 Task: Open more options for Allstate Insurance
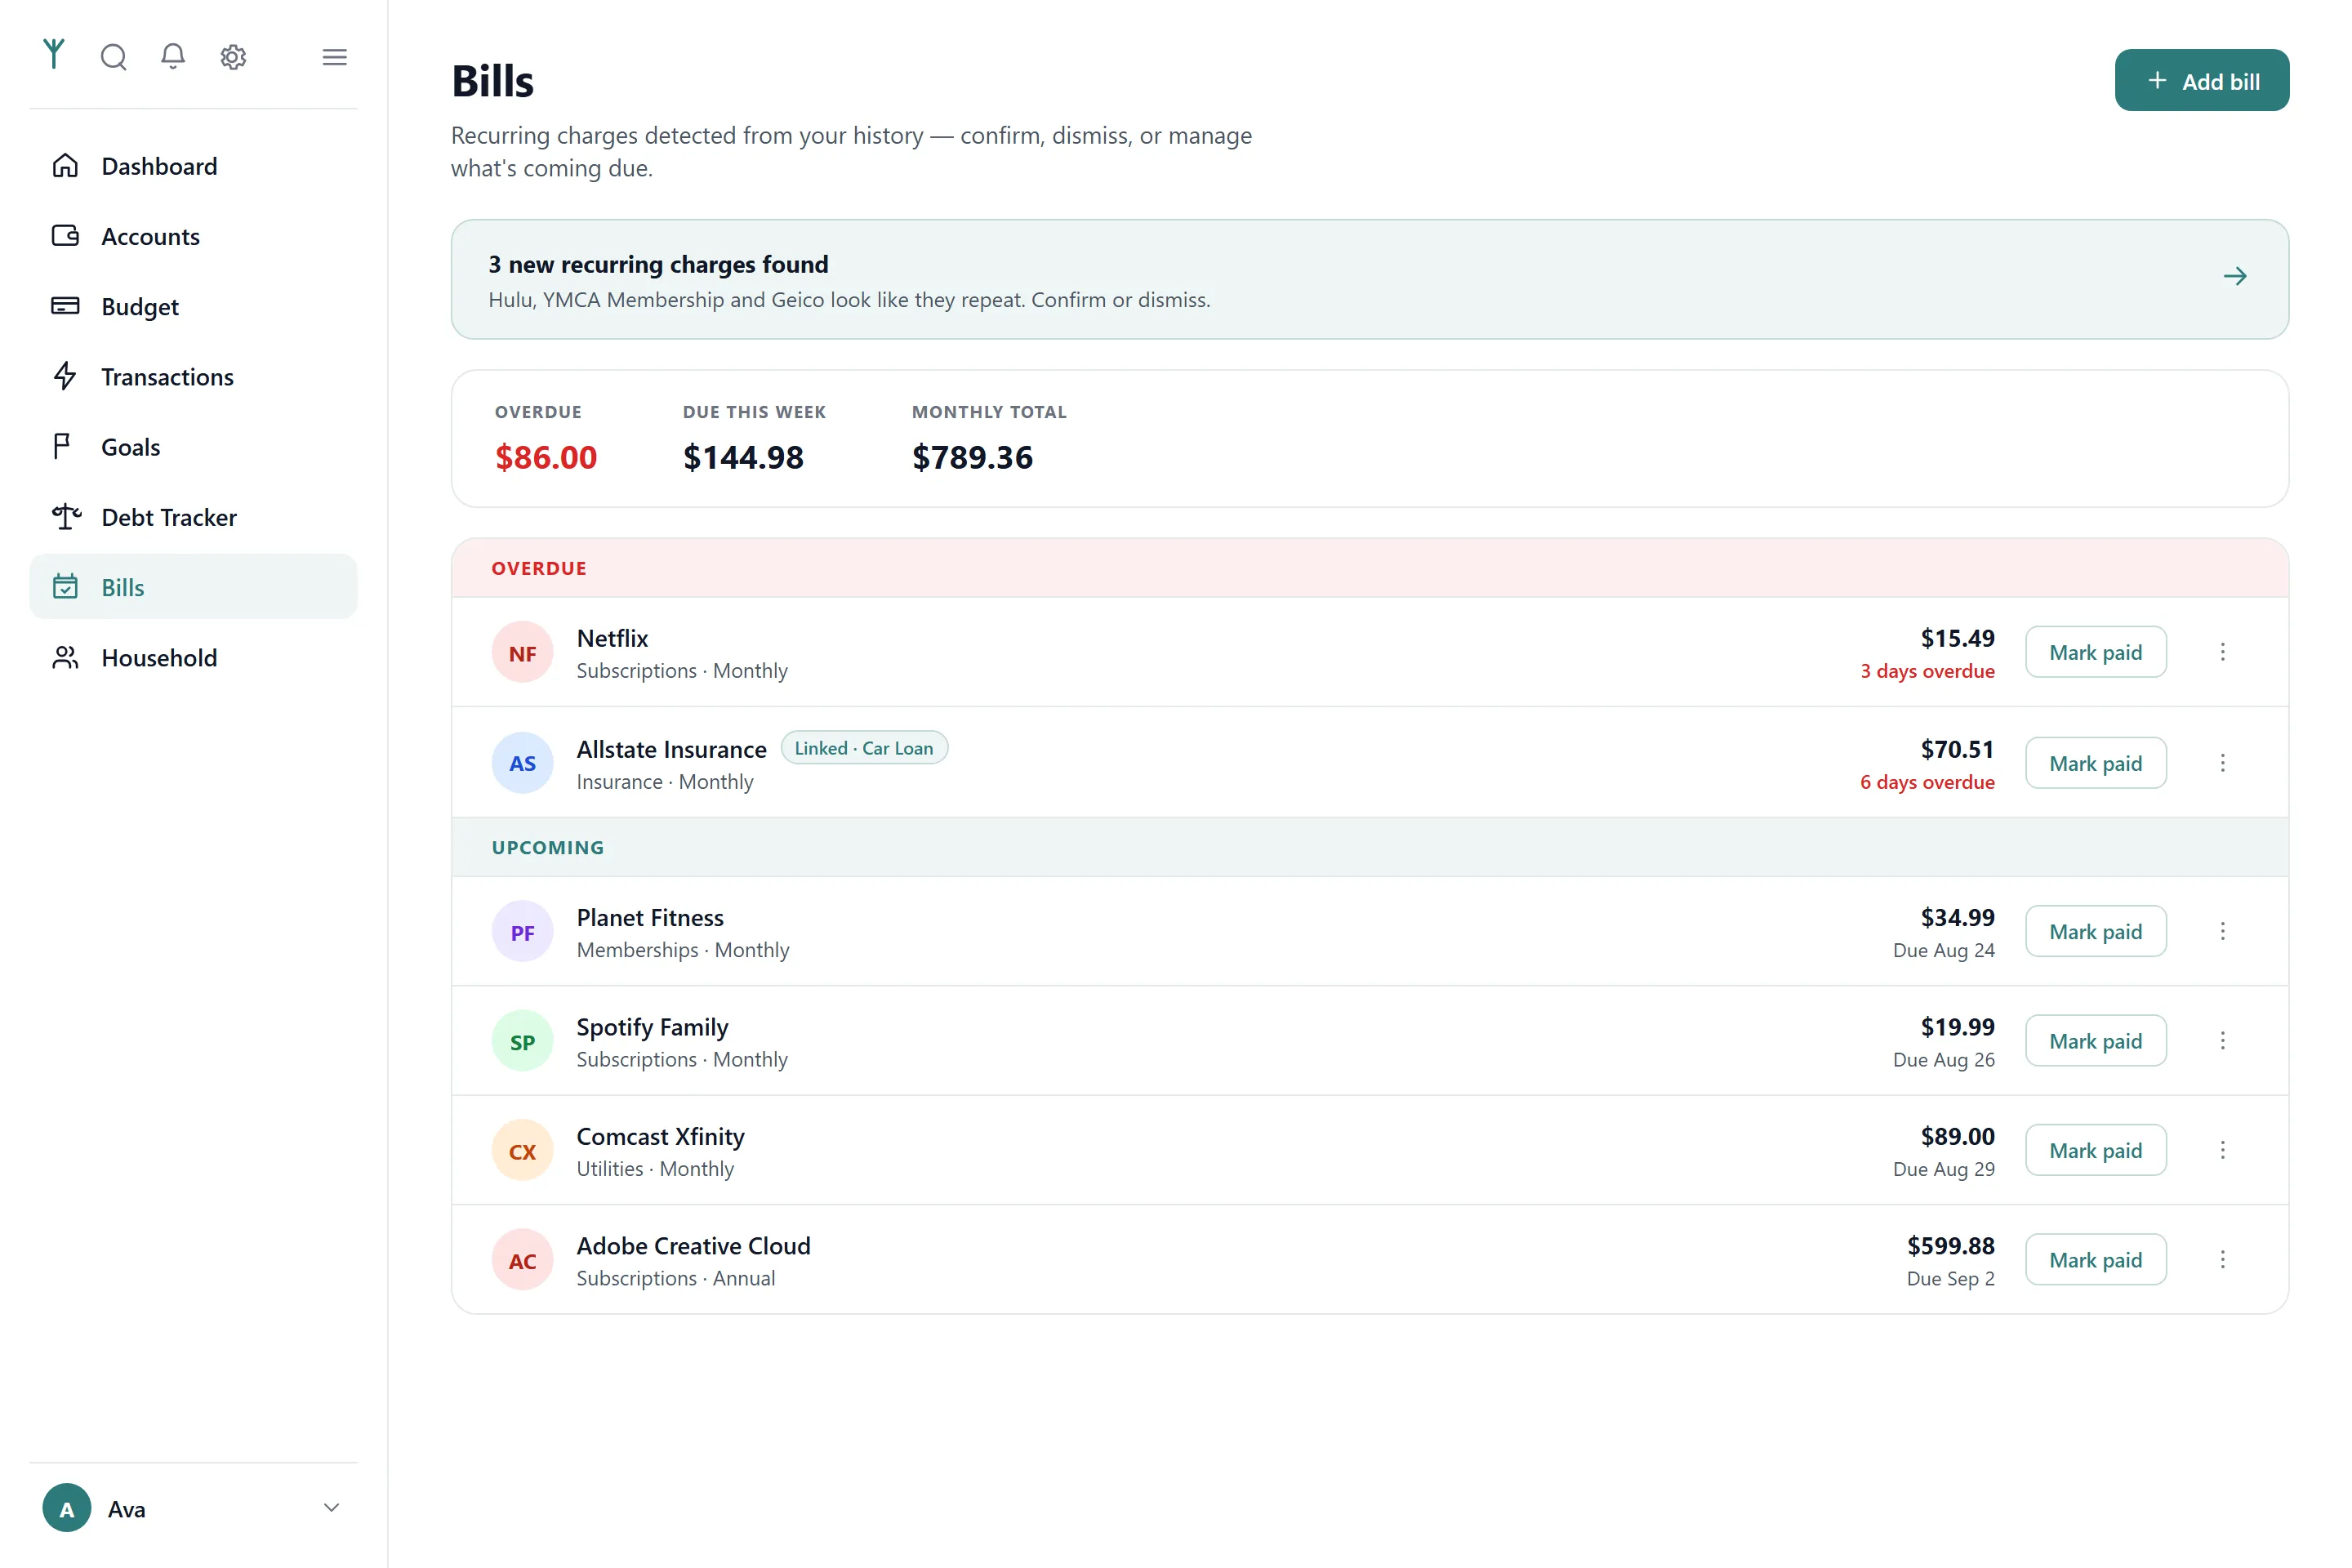(2222, 763)
